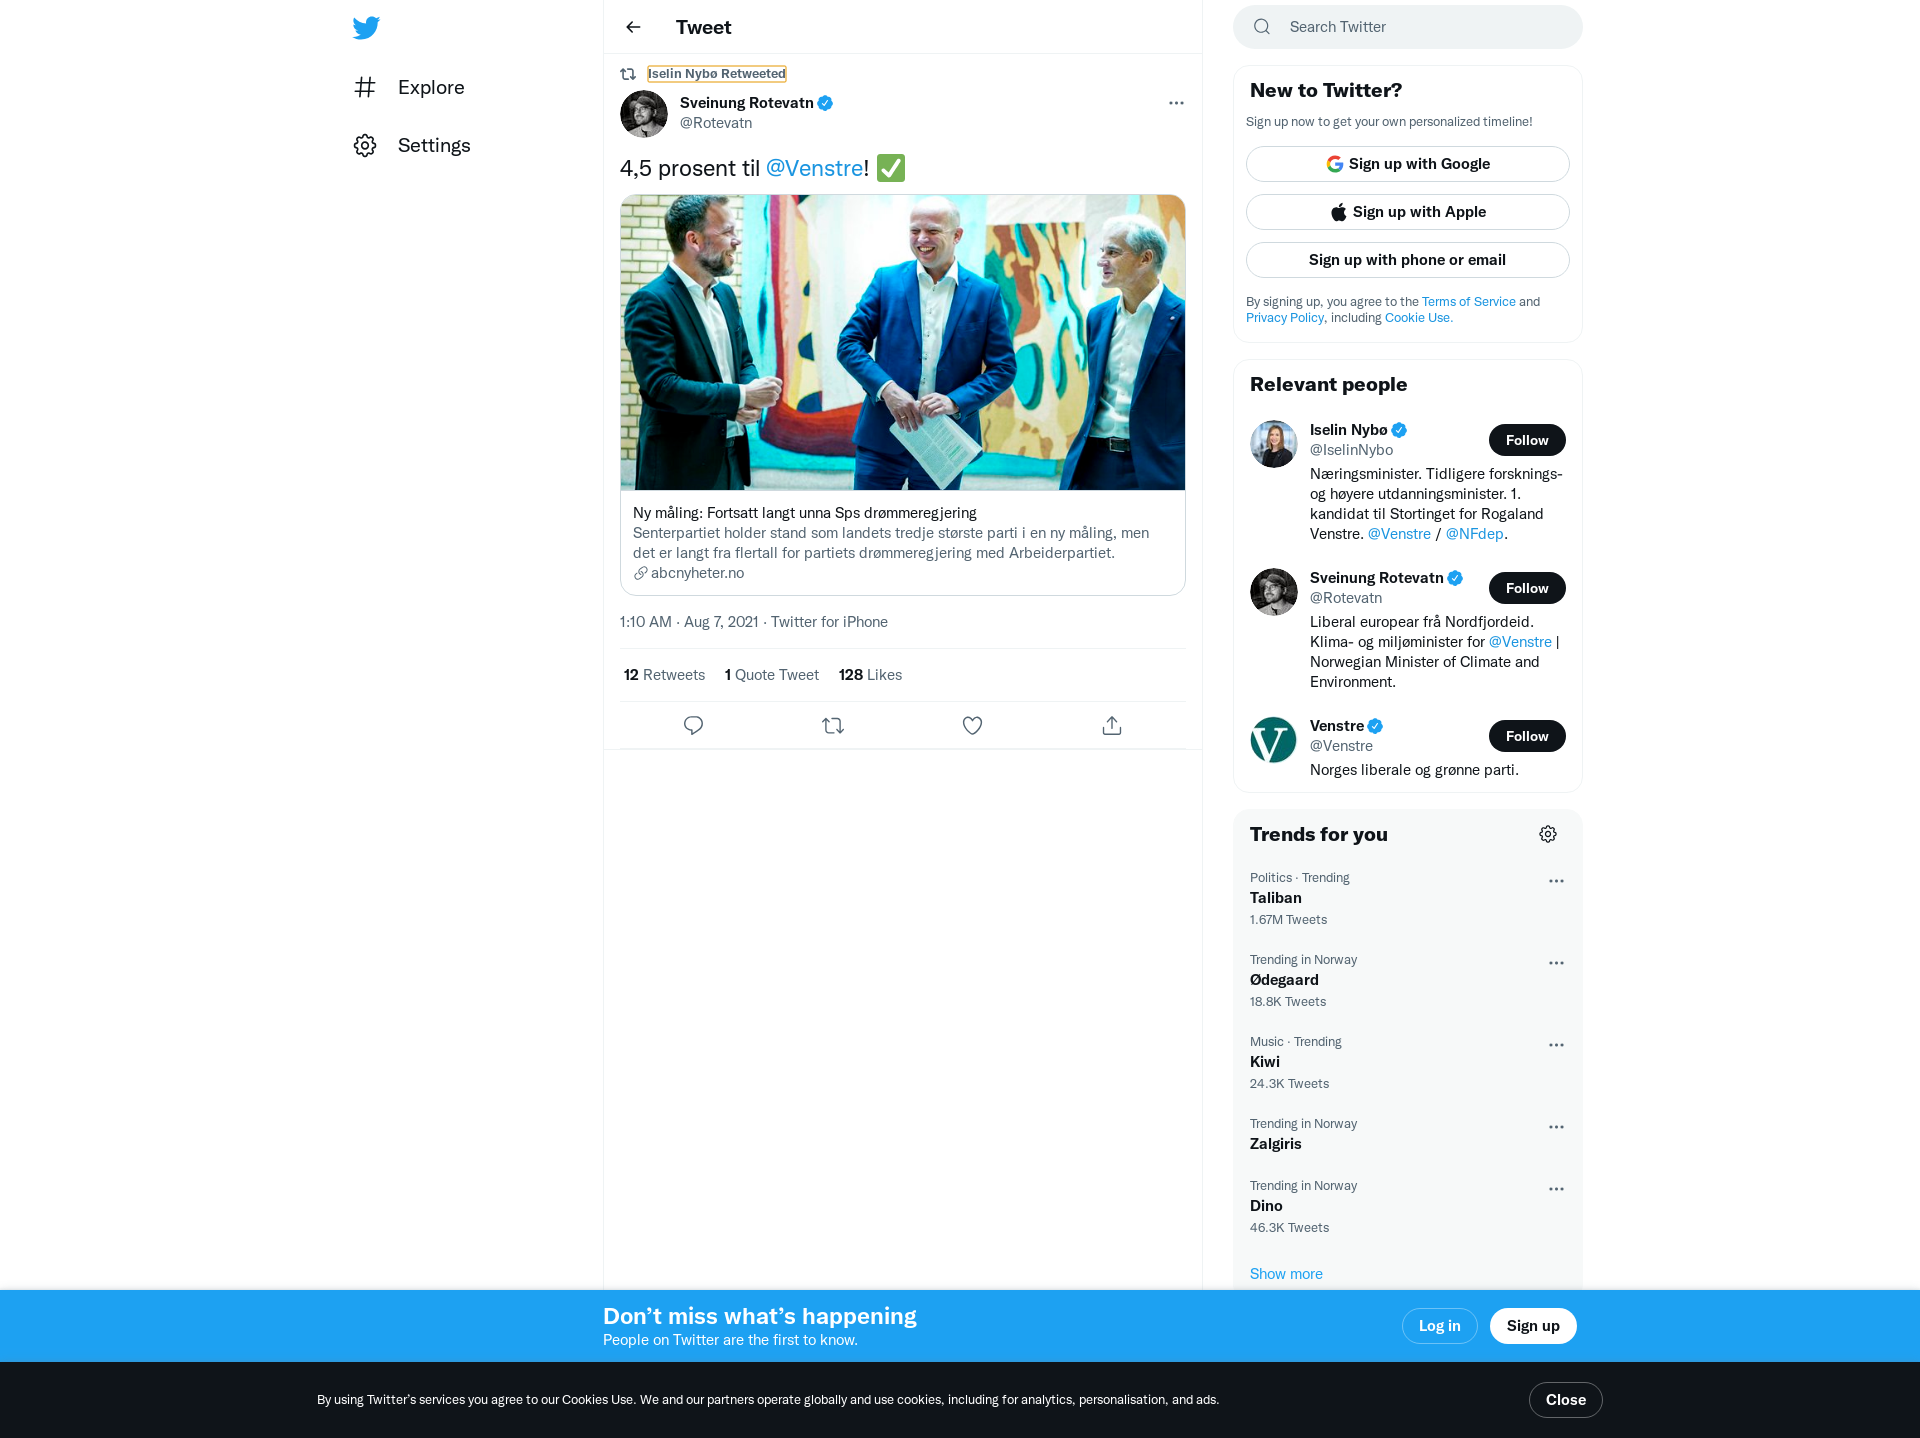Open Sveinung Rotevatn's profile avatar in tweet

tap(644, 114)
